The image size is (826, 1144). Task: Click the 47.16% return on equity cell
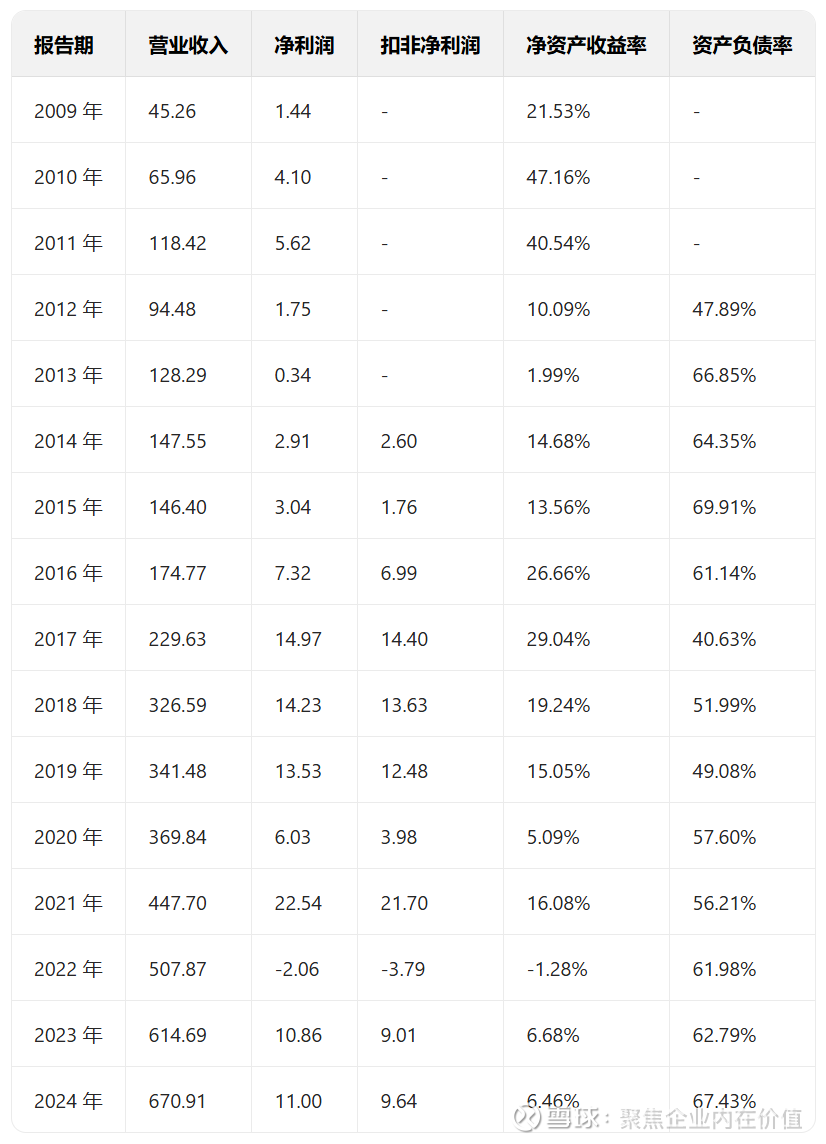coord(558,177)
